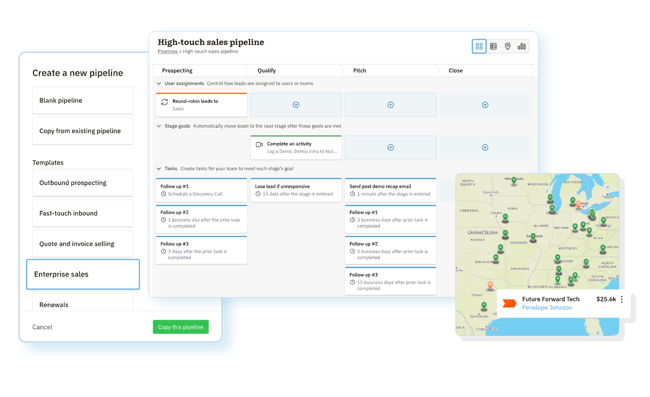Click the orange flag icon on Future Forward Tech

tap(509, 303)
